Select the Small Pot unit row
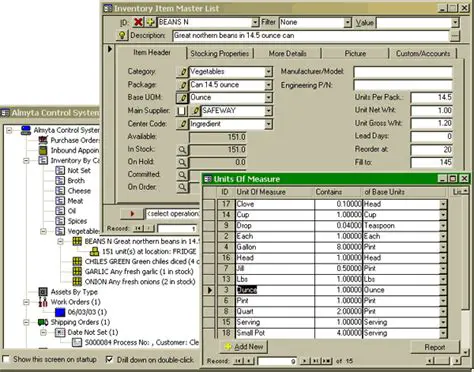Viewport: 474px width, 372px height. pos(325,333)
